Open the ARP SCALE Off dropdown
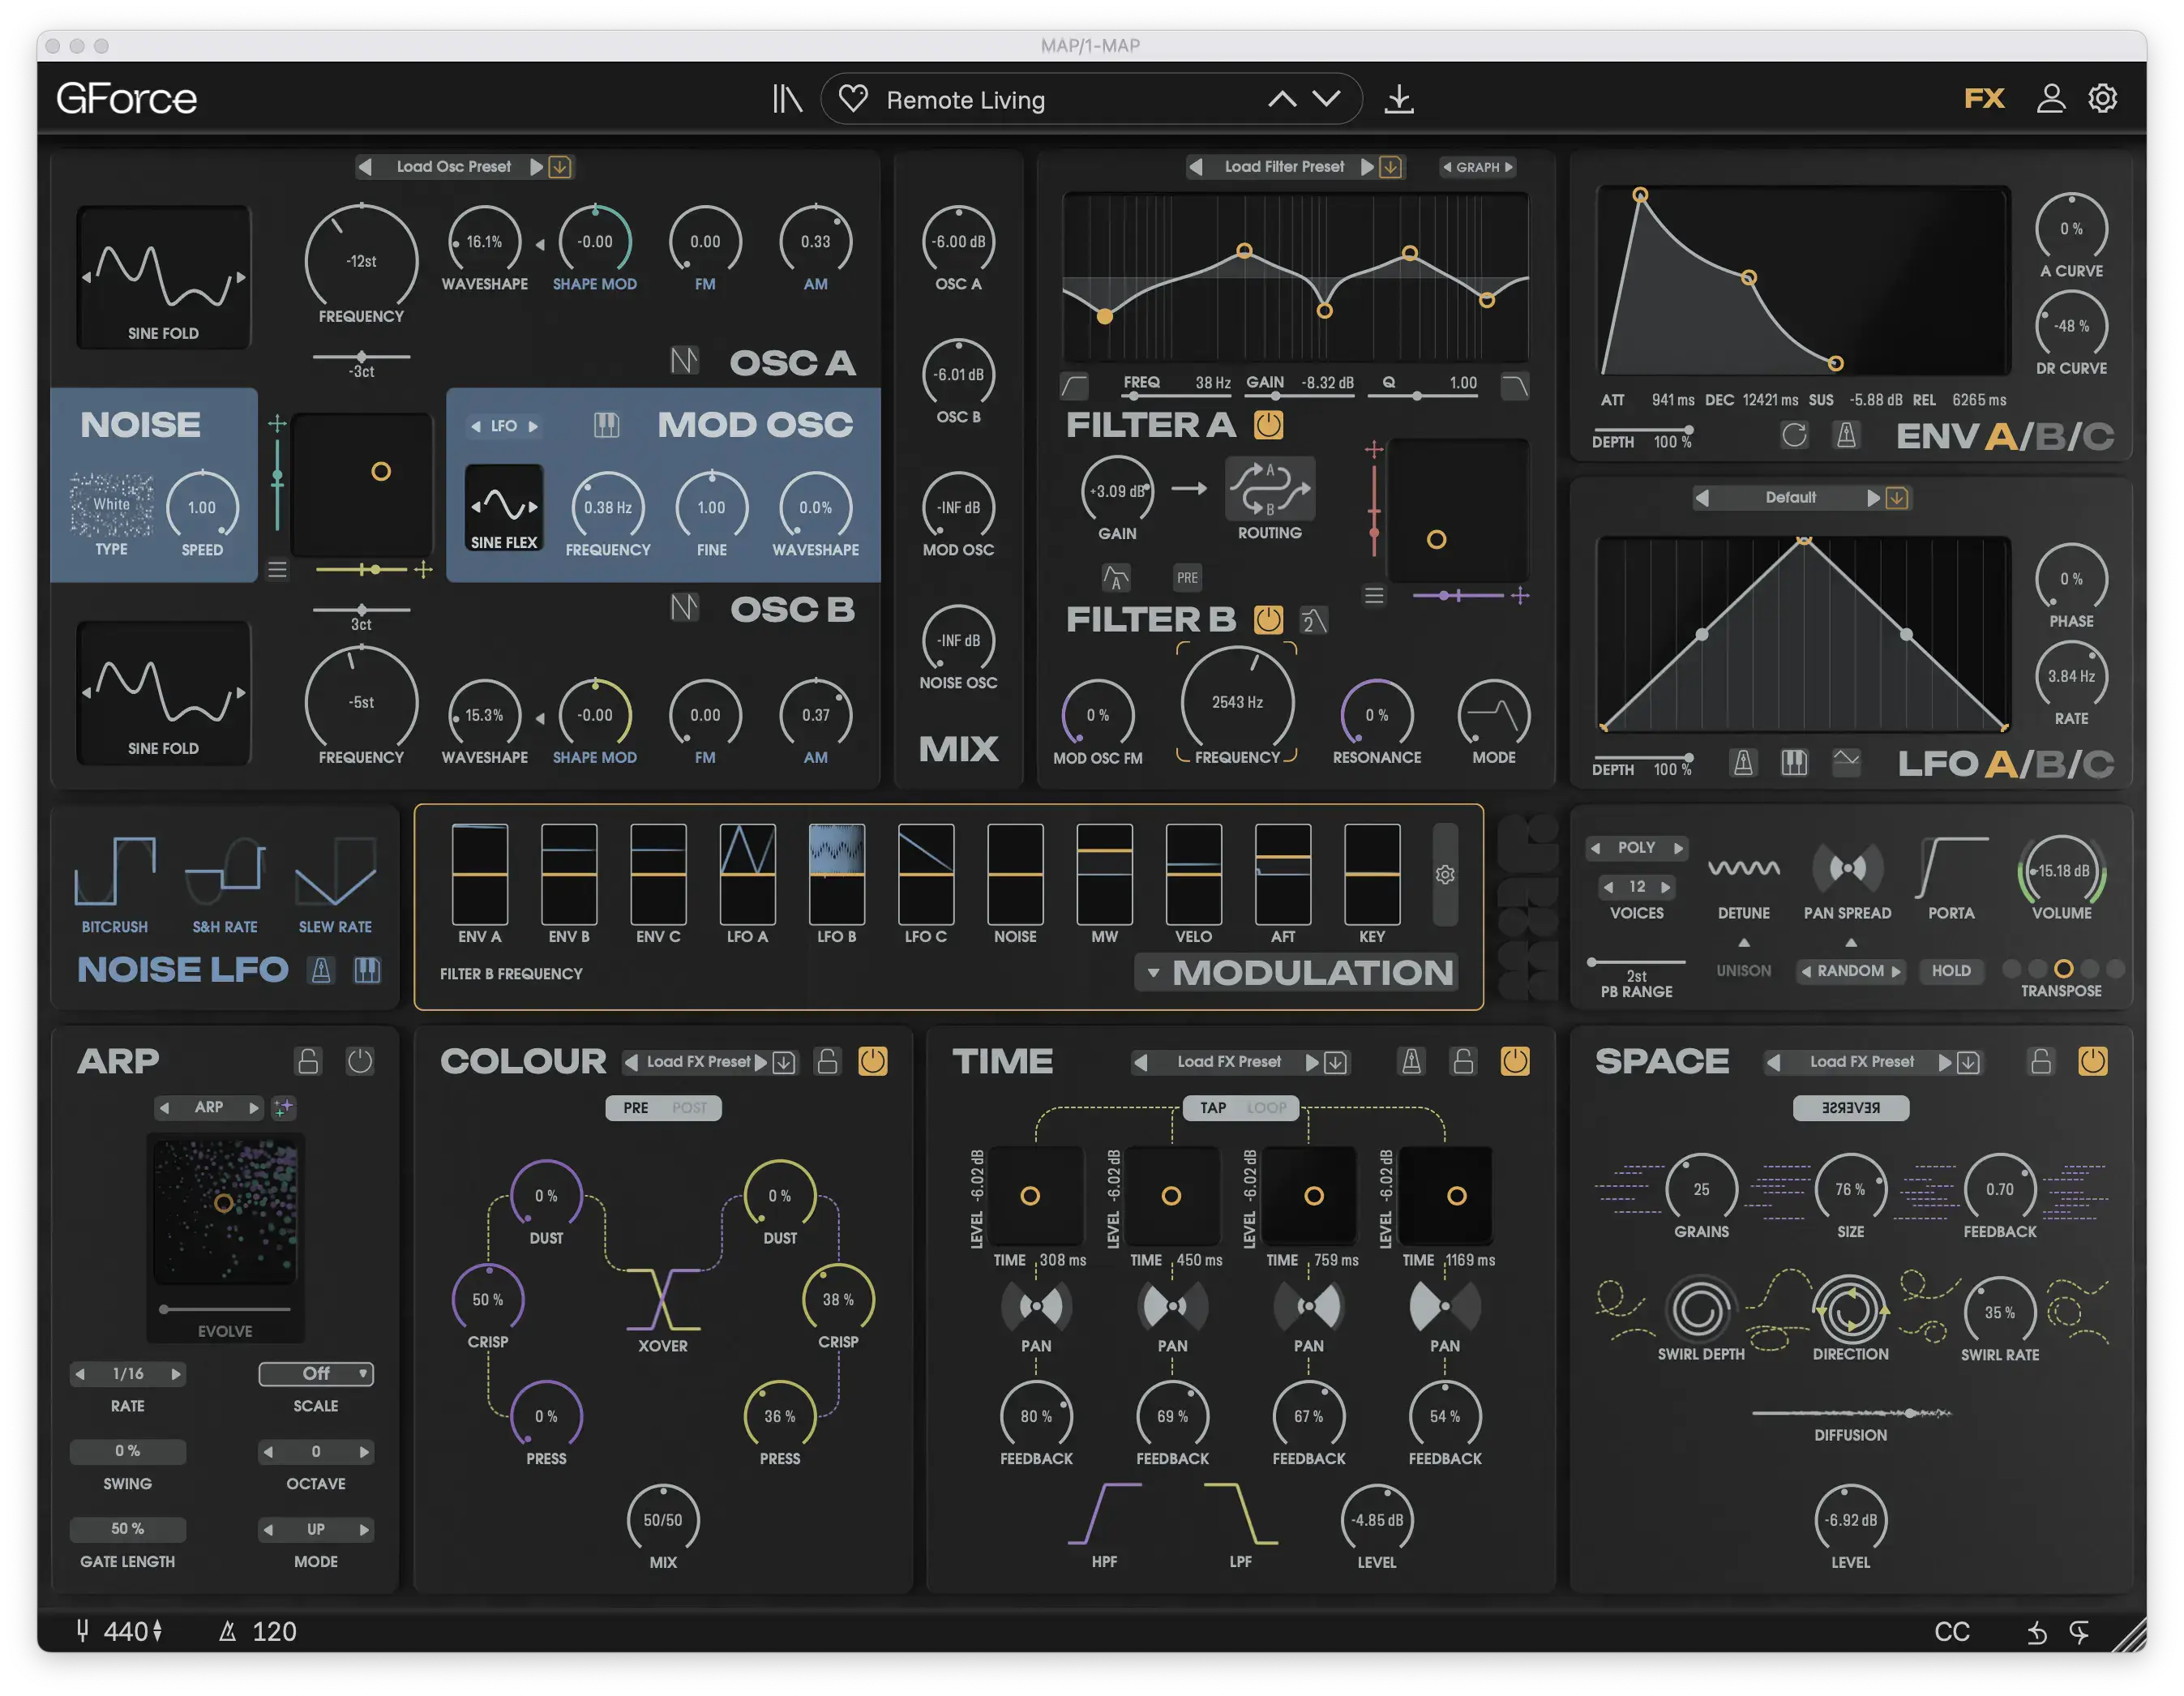Image resolution: width=2184 pixels, height=1696 pixels. (316, 1374)
